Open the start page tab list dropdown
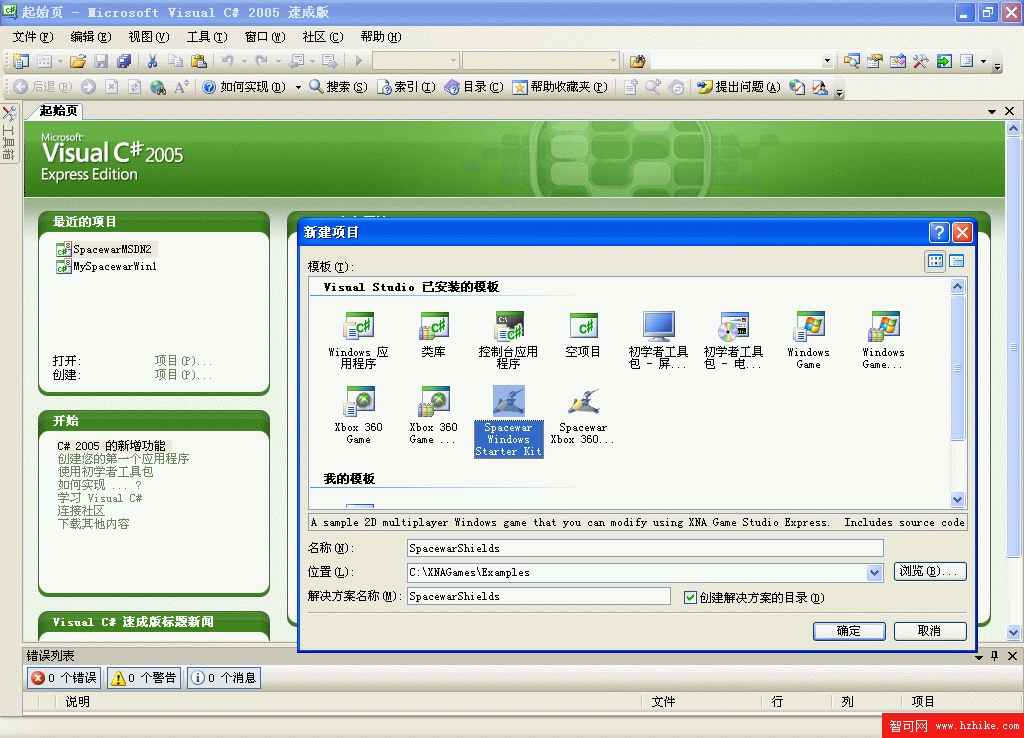The image size is (1024, 738). 992,111
